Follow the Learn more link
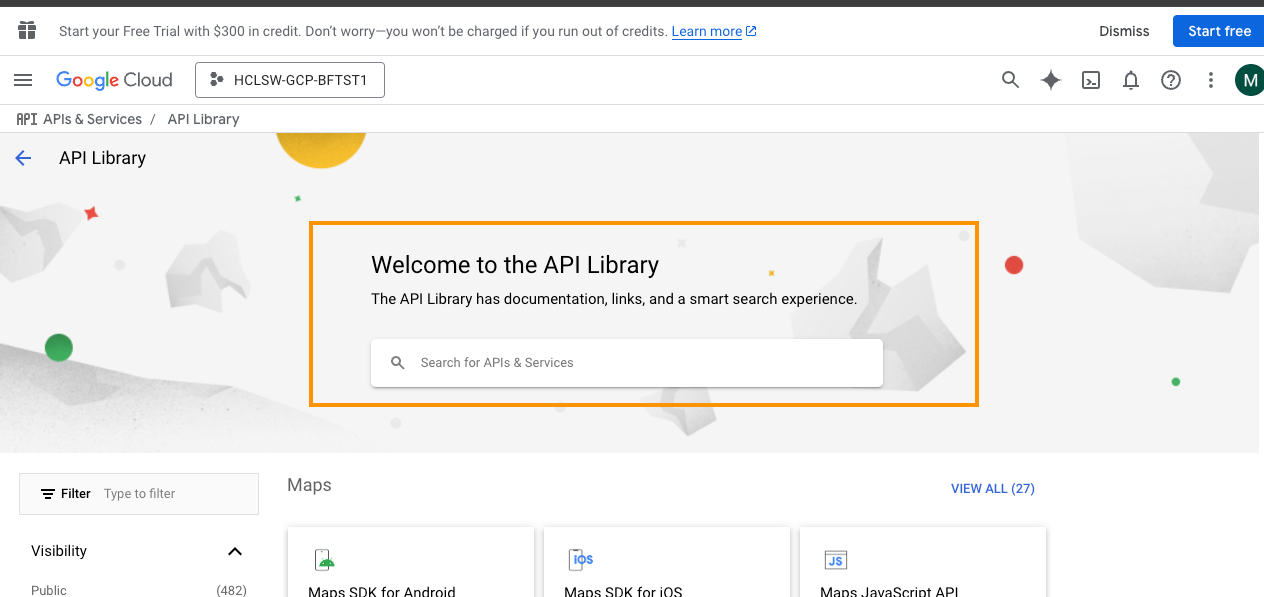 707,31
